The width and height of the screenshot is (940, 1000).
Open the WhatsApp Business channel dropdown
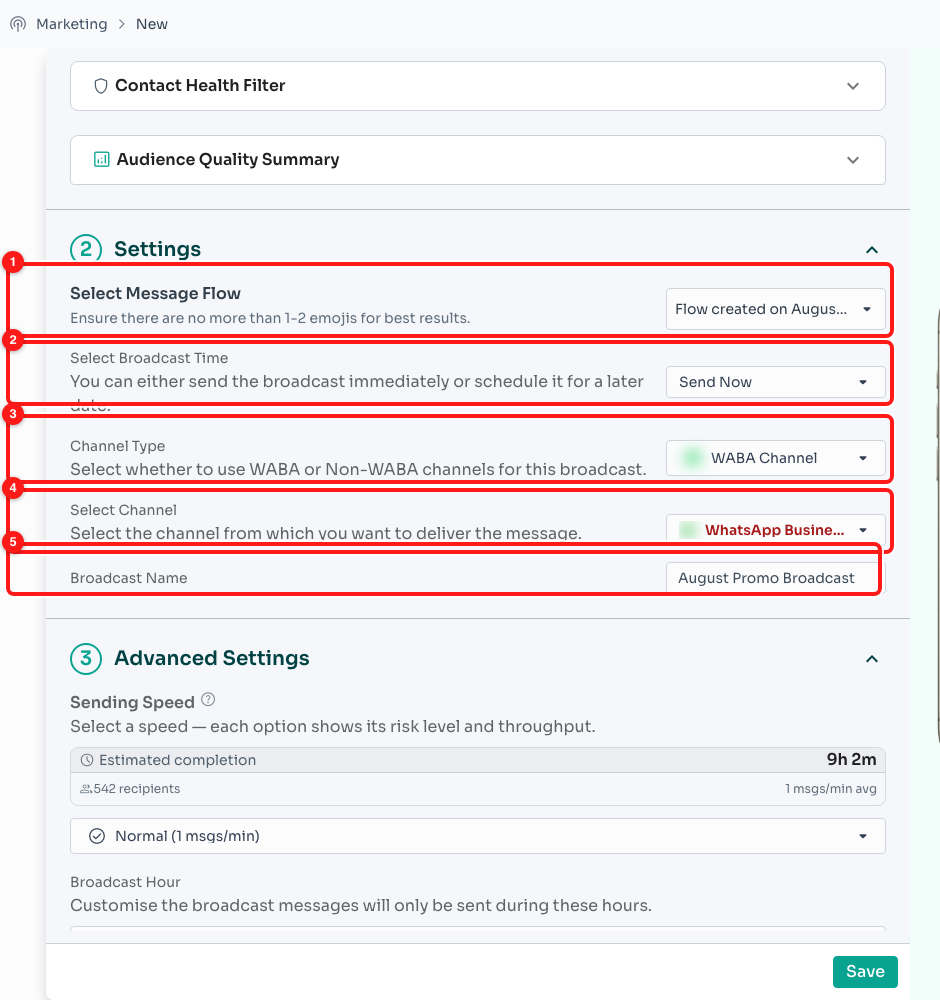775,530
